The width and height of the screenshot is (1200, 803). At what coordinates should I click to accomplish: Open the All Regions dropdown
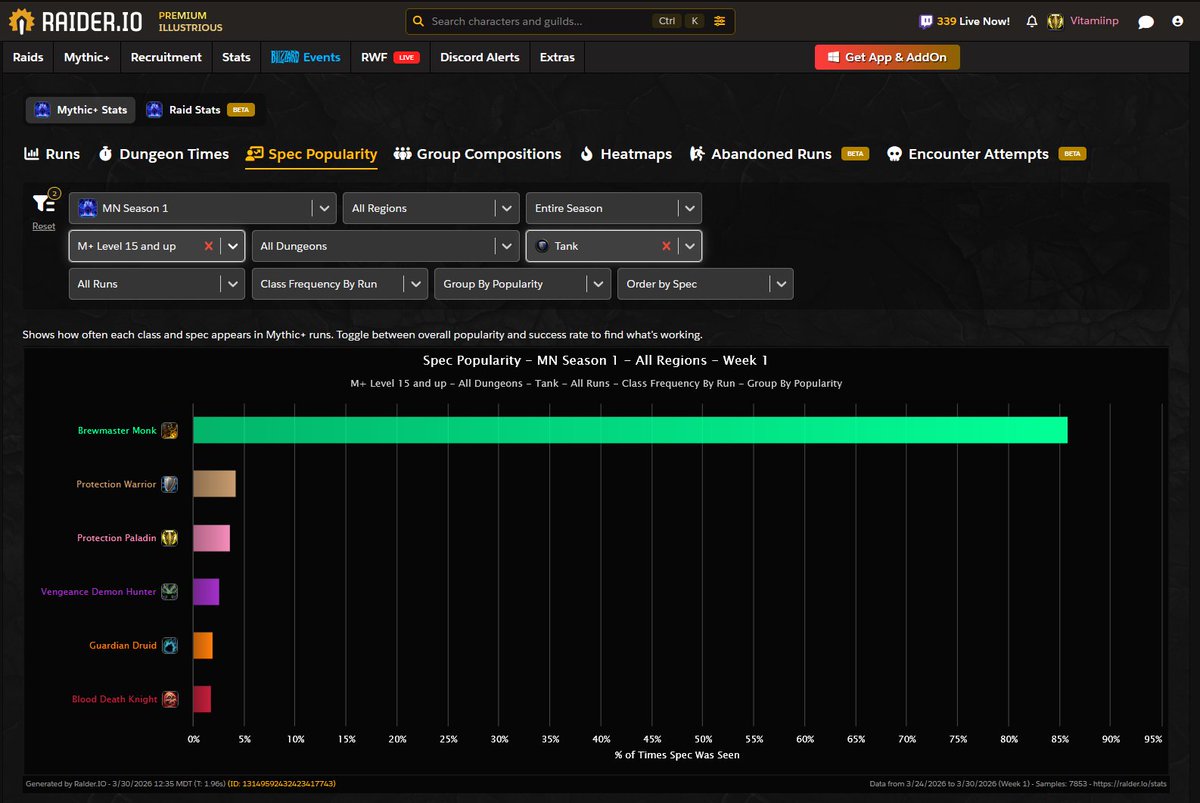[x=431, y=208]
